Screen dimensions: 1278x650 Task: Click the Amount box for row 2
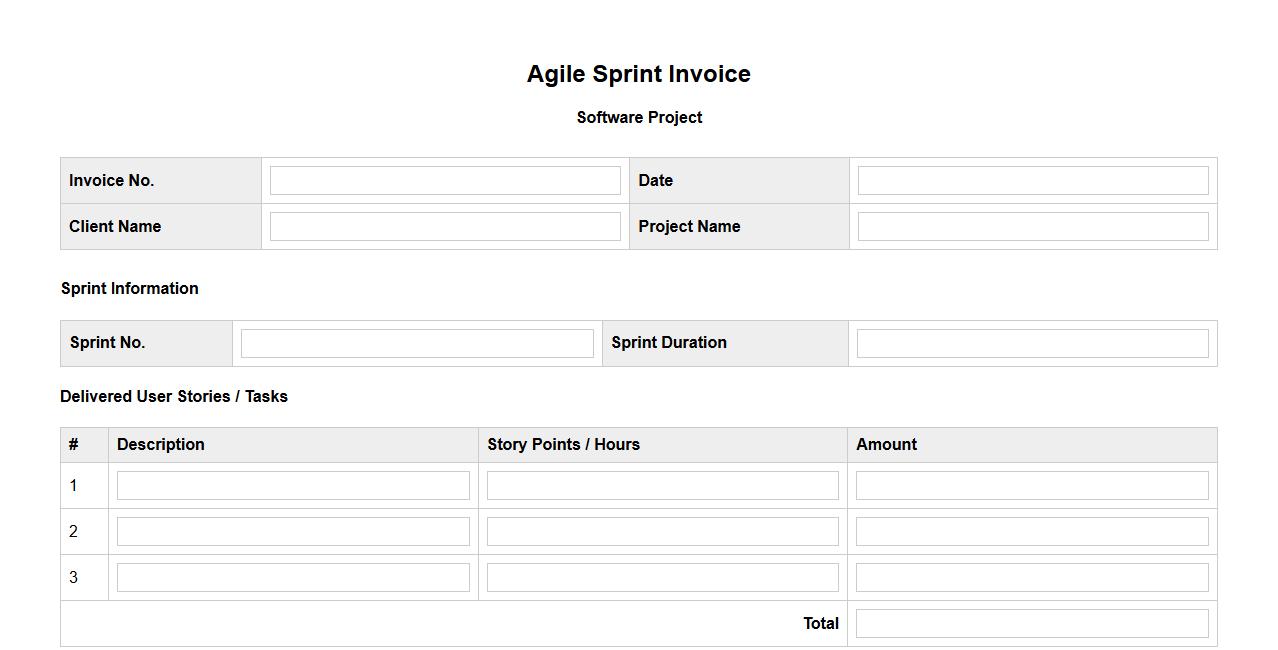[1032, 532]
